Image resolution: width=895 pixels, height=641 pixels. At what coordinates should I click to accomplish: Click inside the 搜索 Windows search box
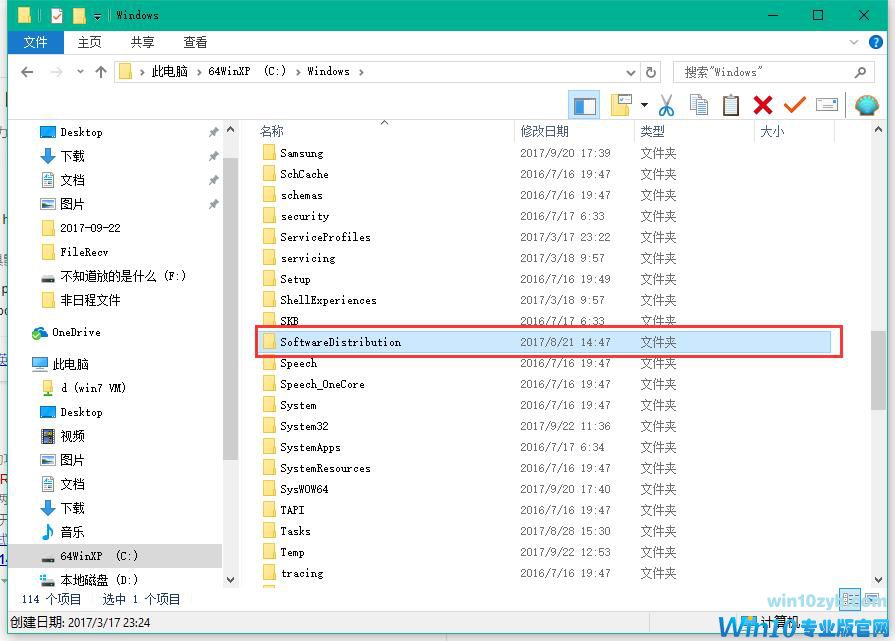tap(770, 72)
